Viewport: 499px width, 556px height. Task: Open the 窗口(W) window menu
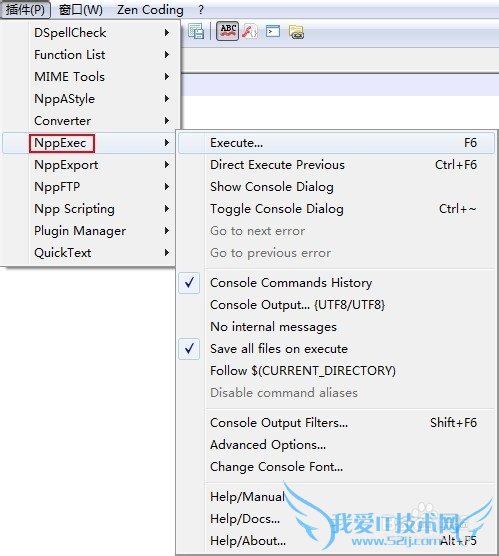(x=81, y=10)
